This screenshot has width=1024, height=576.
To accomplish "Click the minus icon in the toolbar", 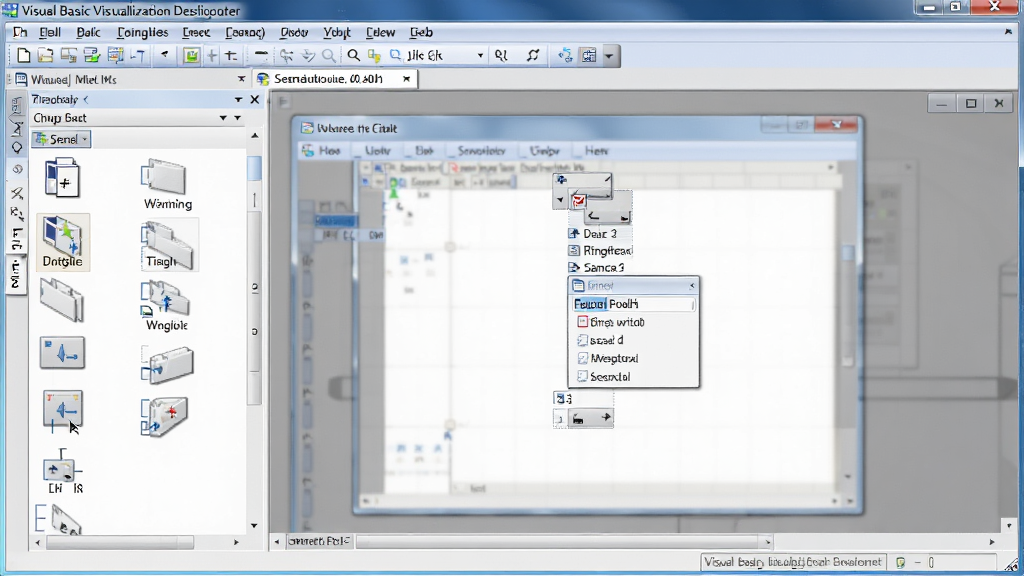I will pyautogui.click(x=261, y=54).
